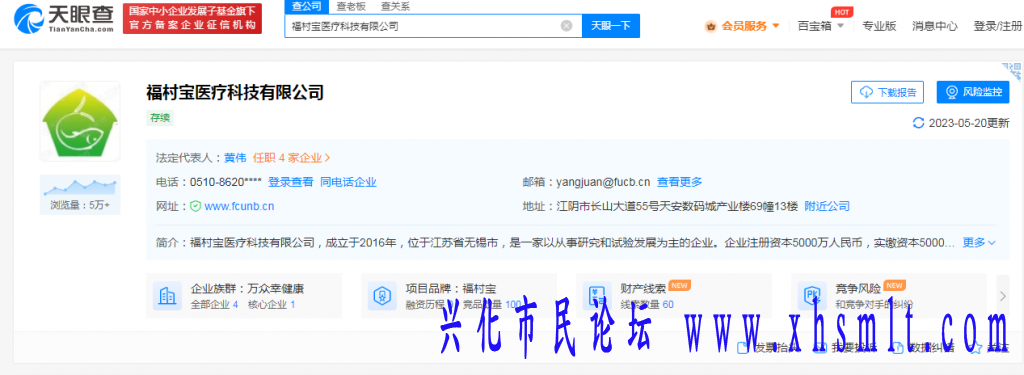This screenshot has width=1024, height=375.
Task: Click the 数据纠错 document icon
Action: click(x=897, y=348)
